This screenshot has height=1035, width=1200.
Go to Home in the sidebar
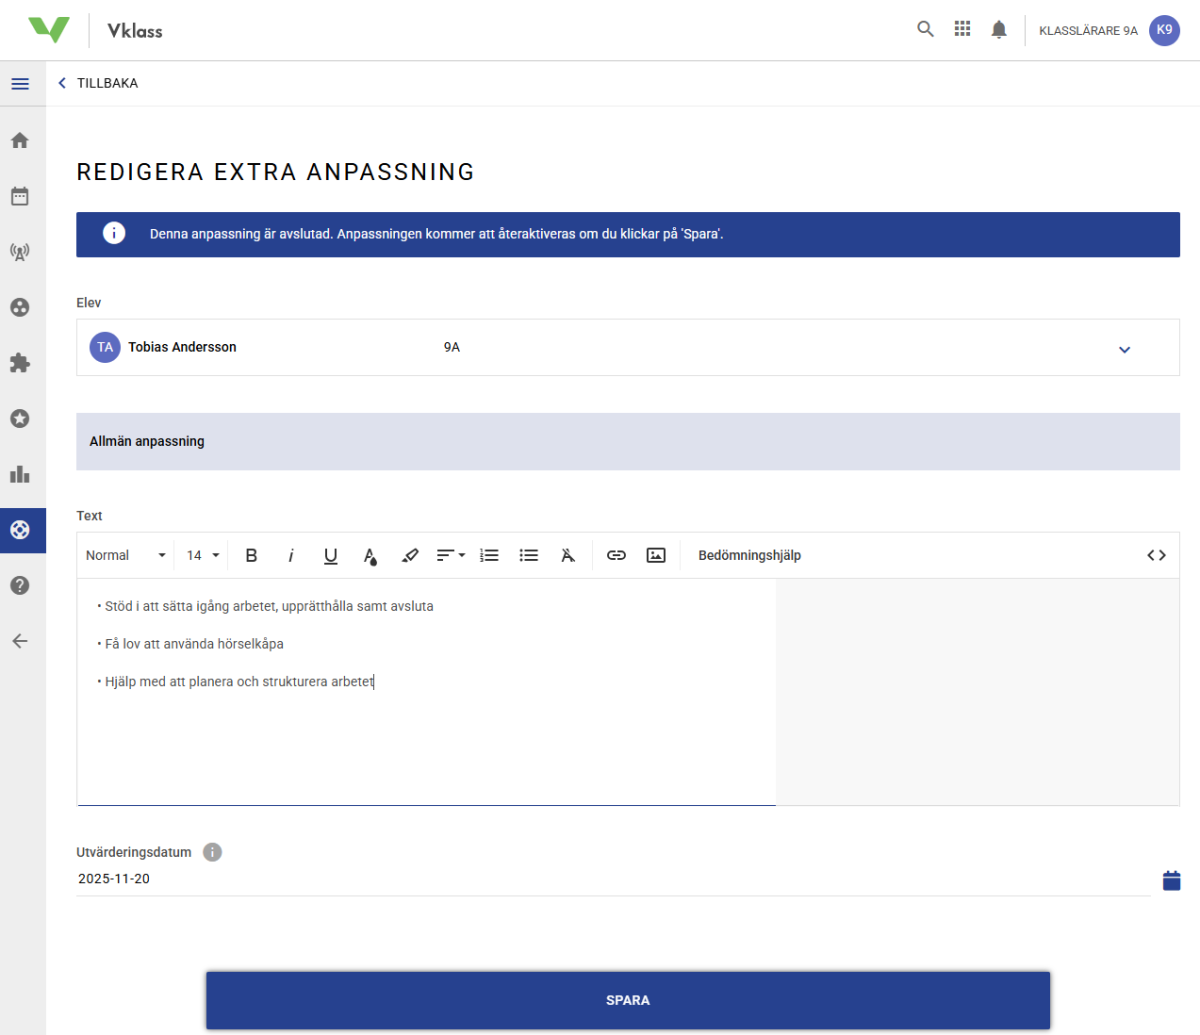(20, 141)
